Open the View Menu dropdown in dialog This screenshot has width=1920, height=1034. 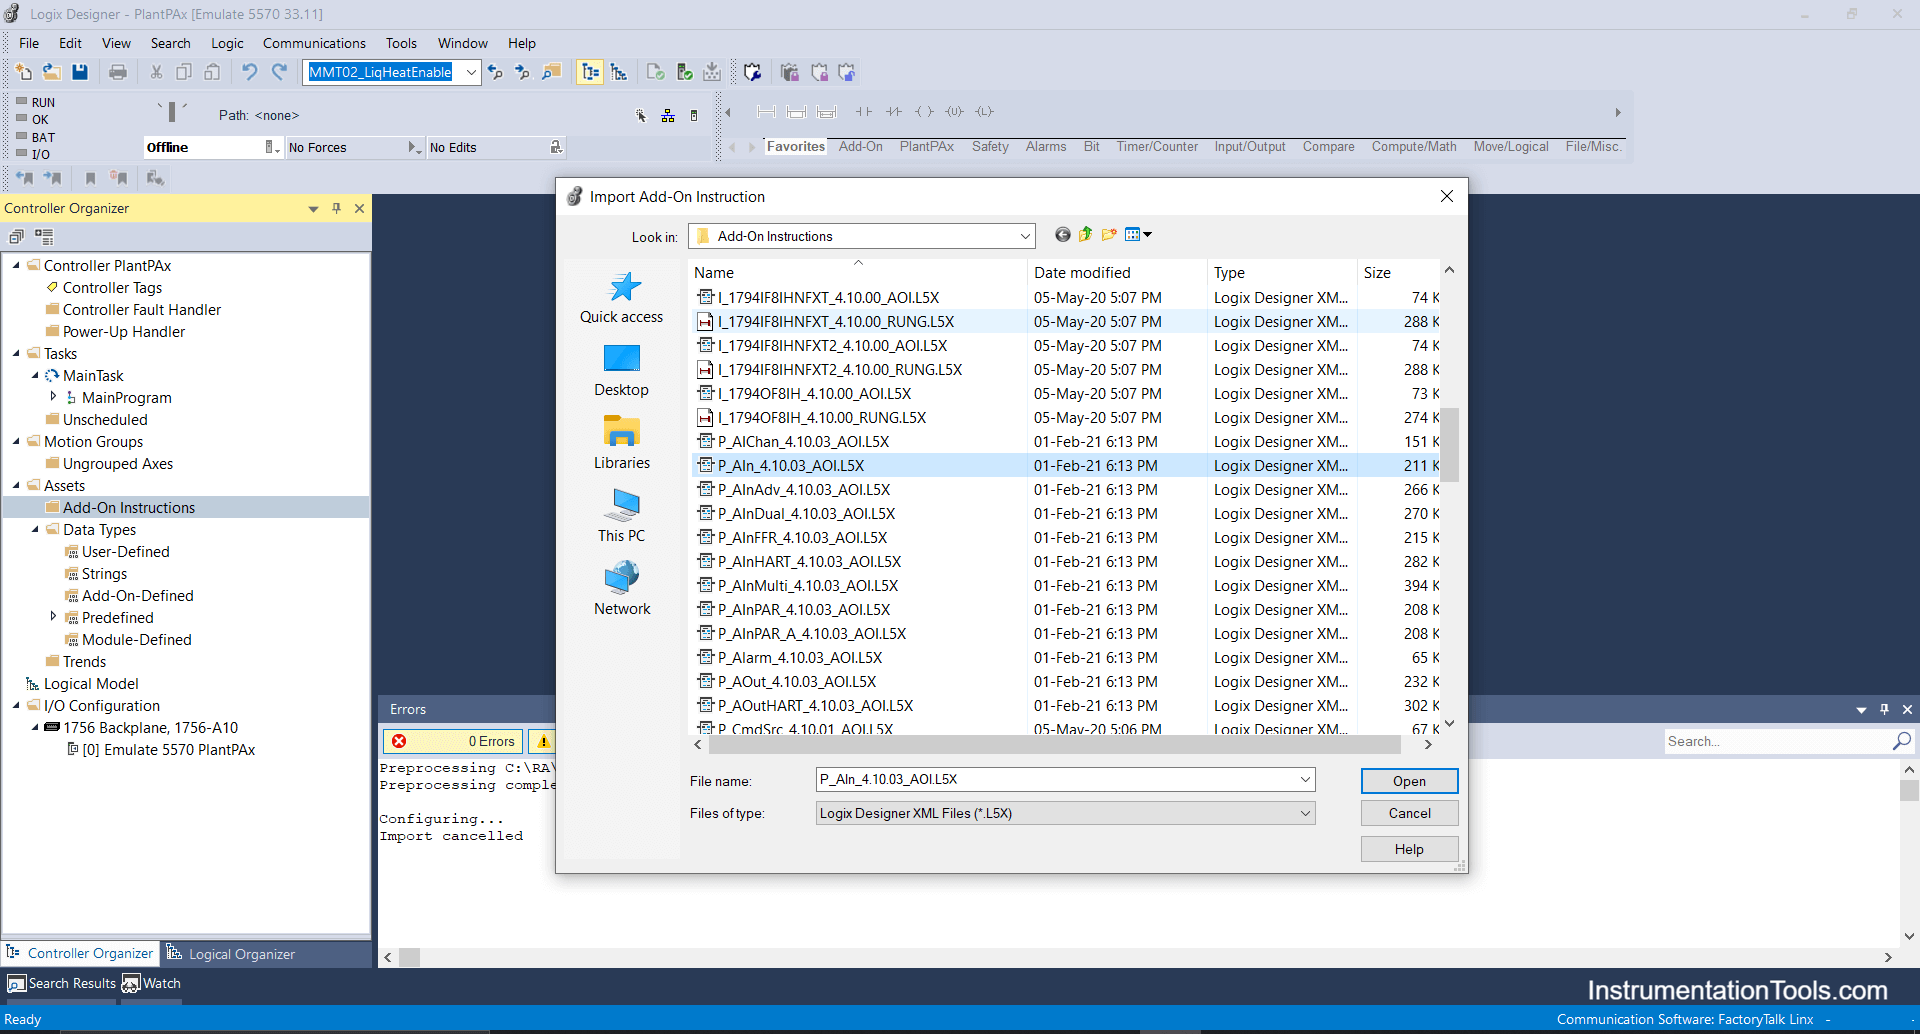(x=1138, y=235)
